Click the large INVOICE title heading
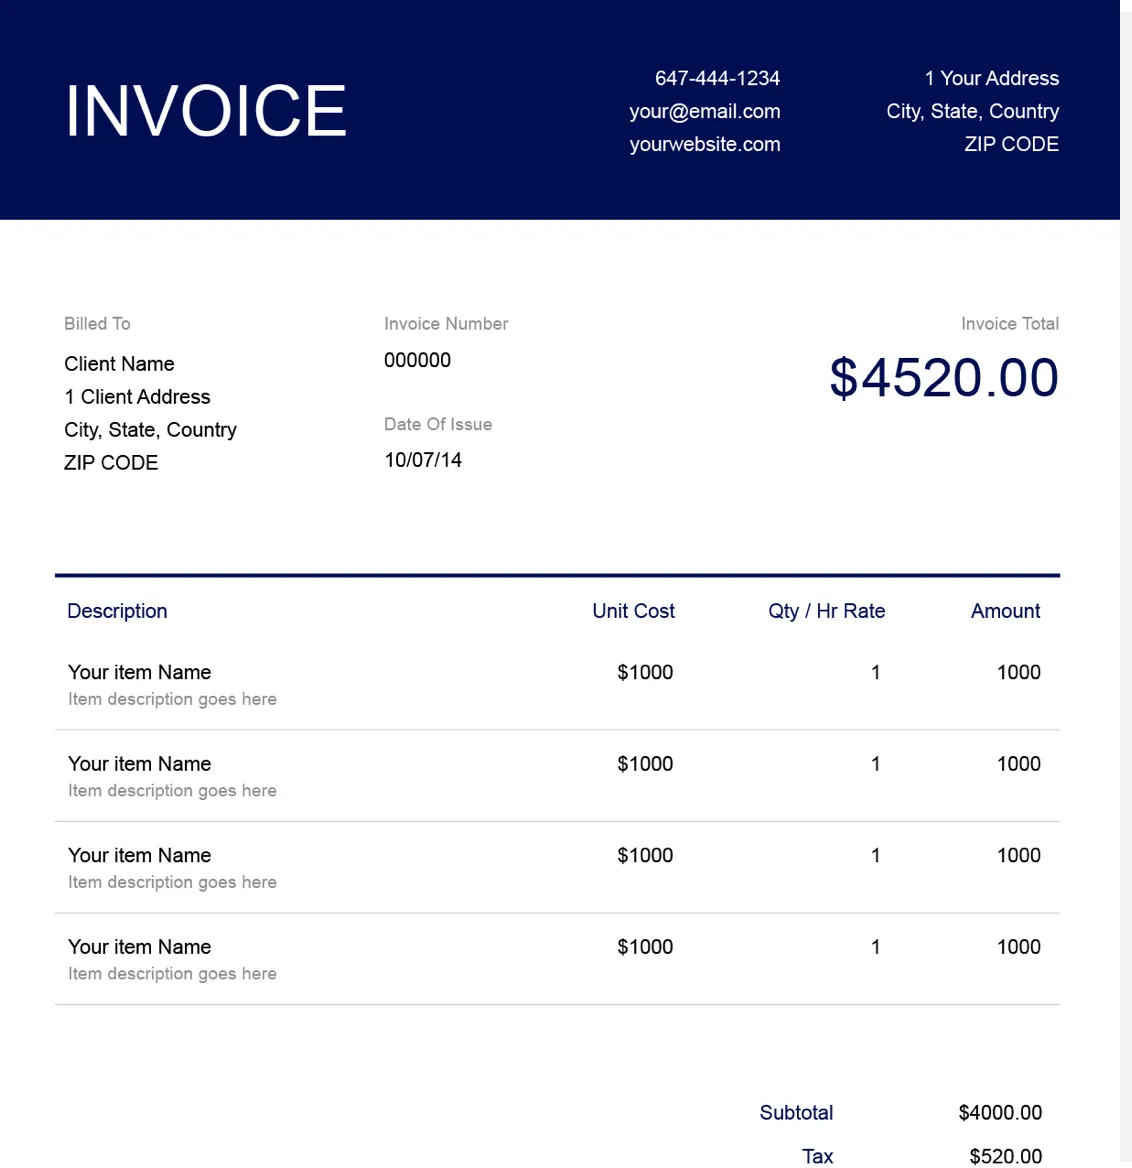This screenshot has height=1168, width=1132. 206,111
